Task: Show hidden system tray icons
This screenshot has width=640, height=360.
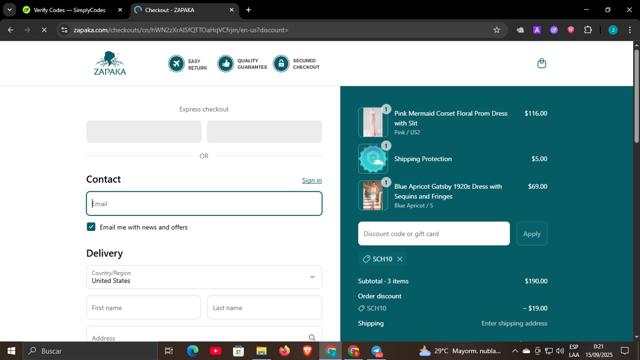Action: (x=515, y=351)
